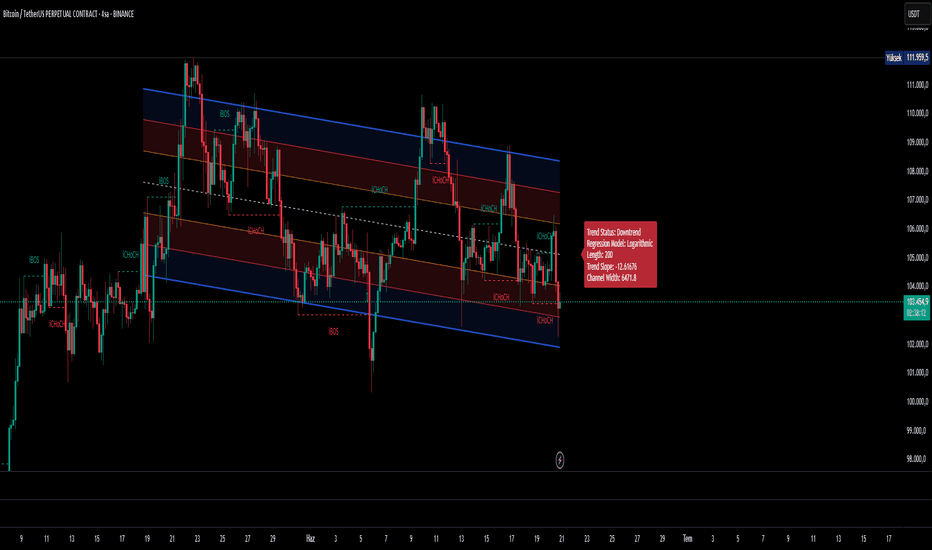This screenshot has width=932, height=550.
Task: Click the Haz month label on time axis
Action: 310,539
